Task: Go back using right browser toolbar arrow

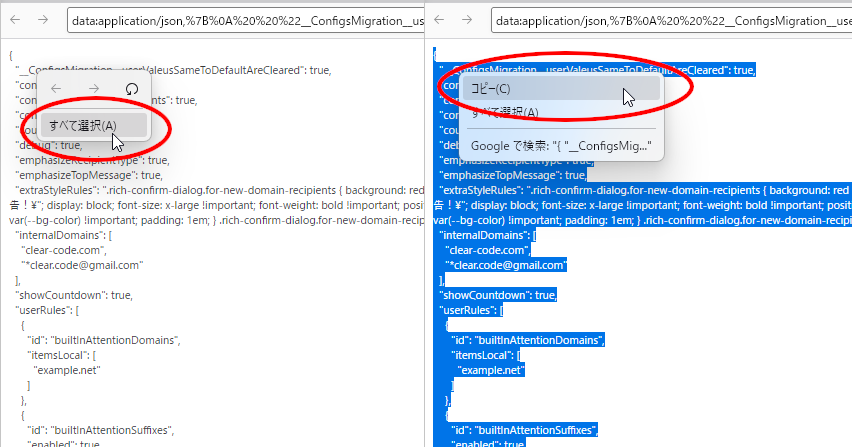Action: pos(441,19)
